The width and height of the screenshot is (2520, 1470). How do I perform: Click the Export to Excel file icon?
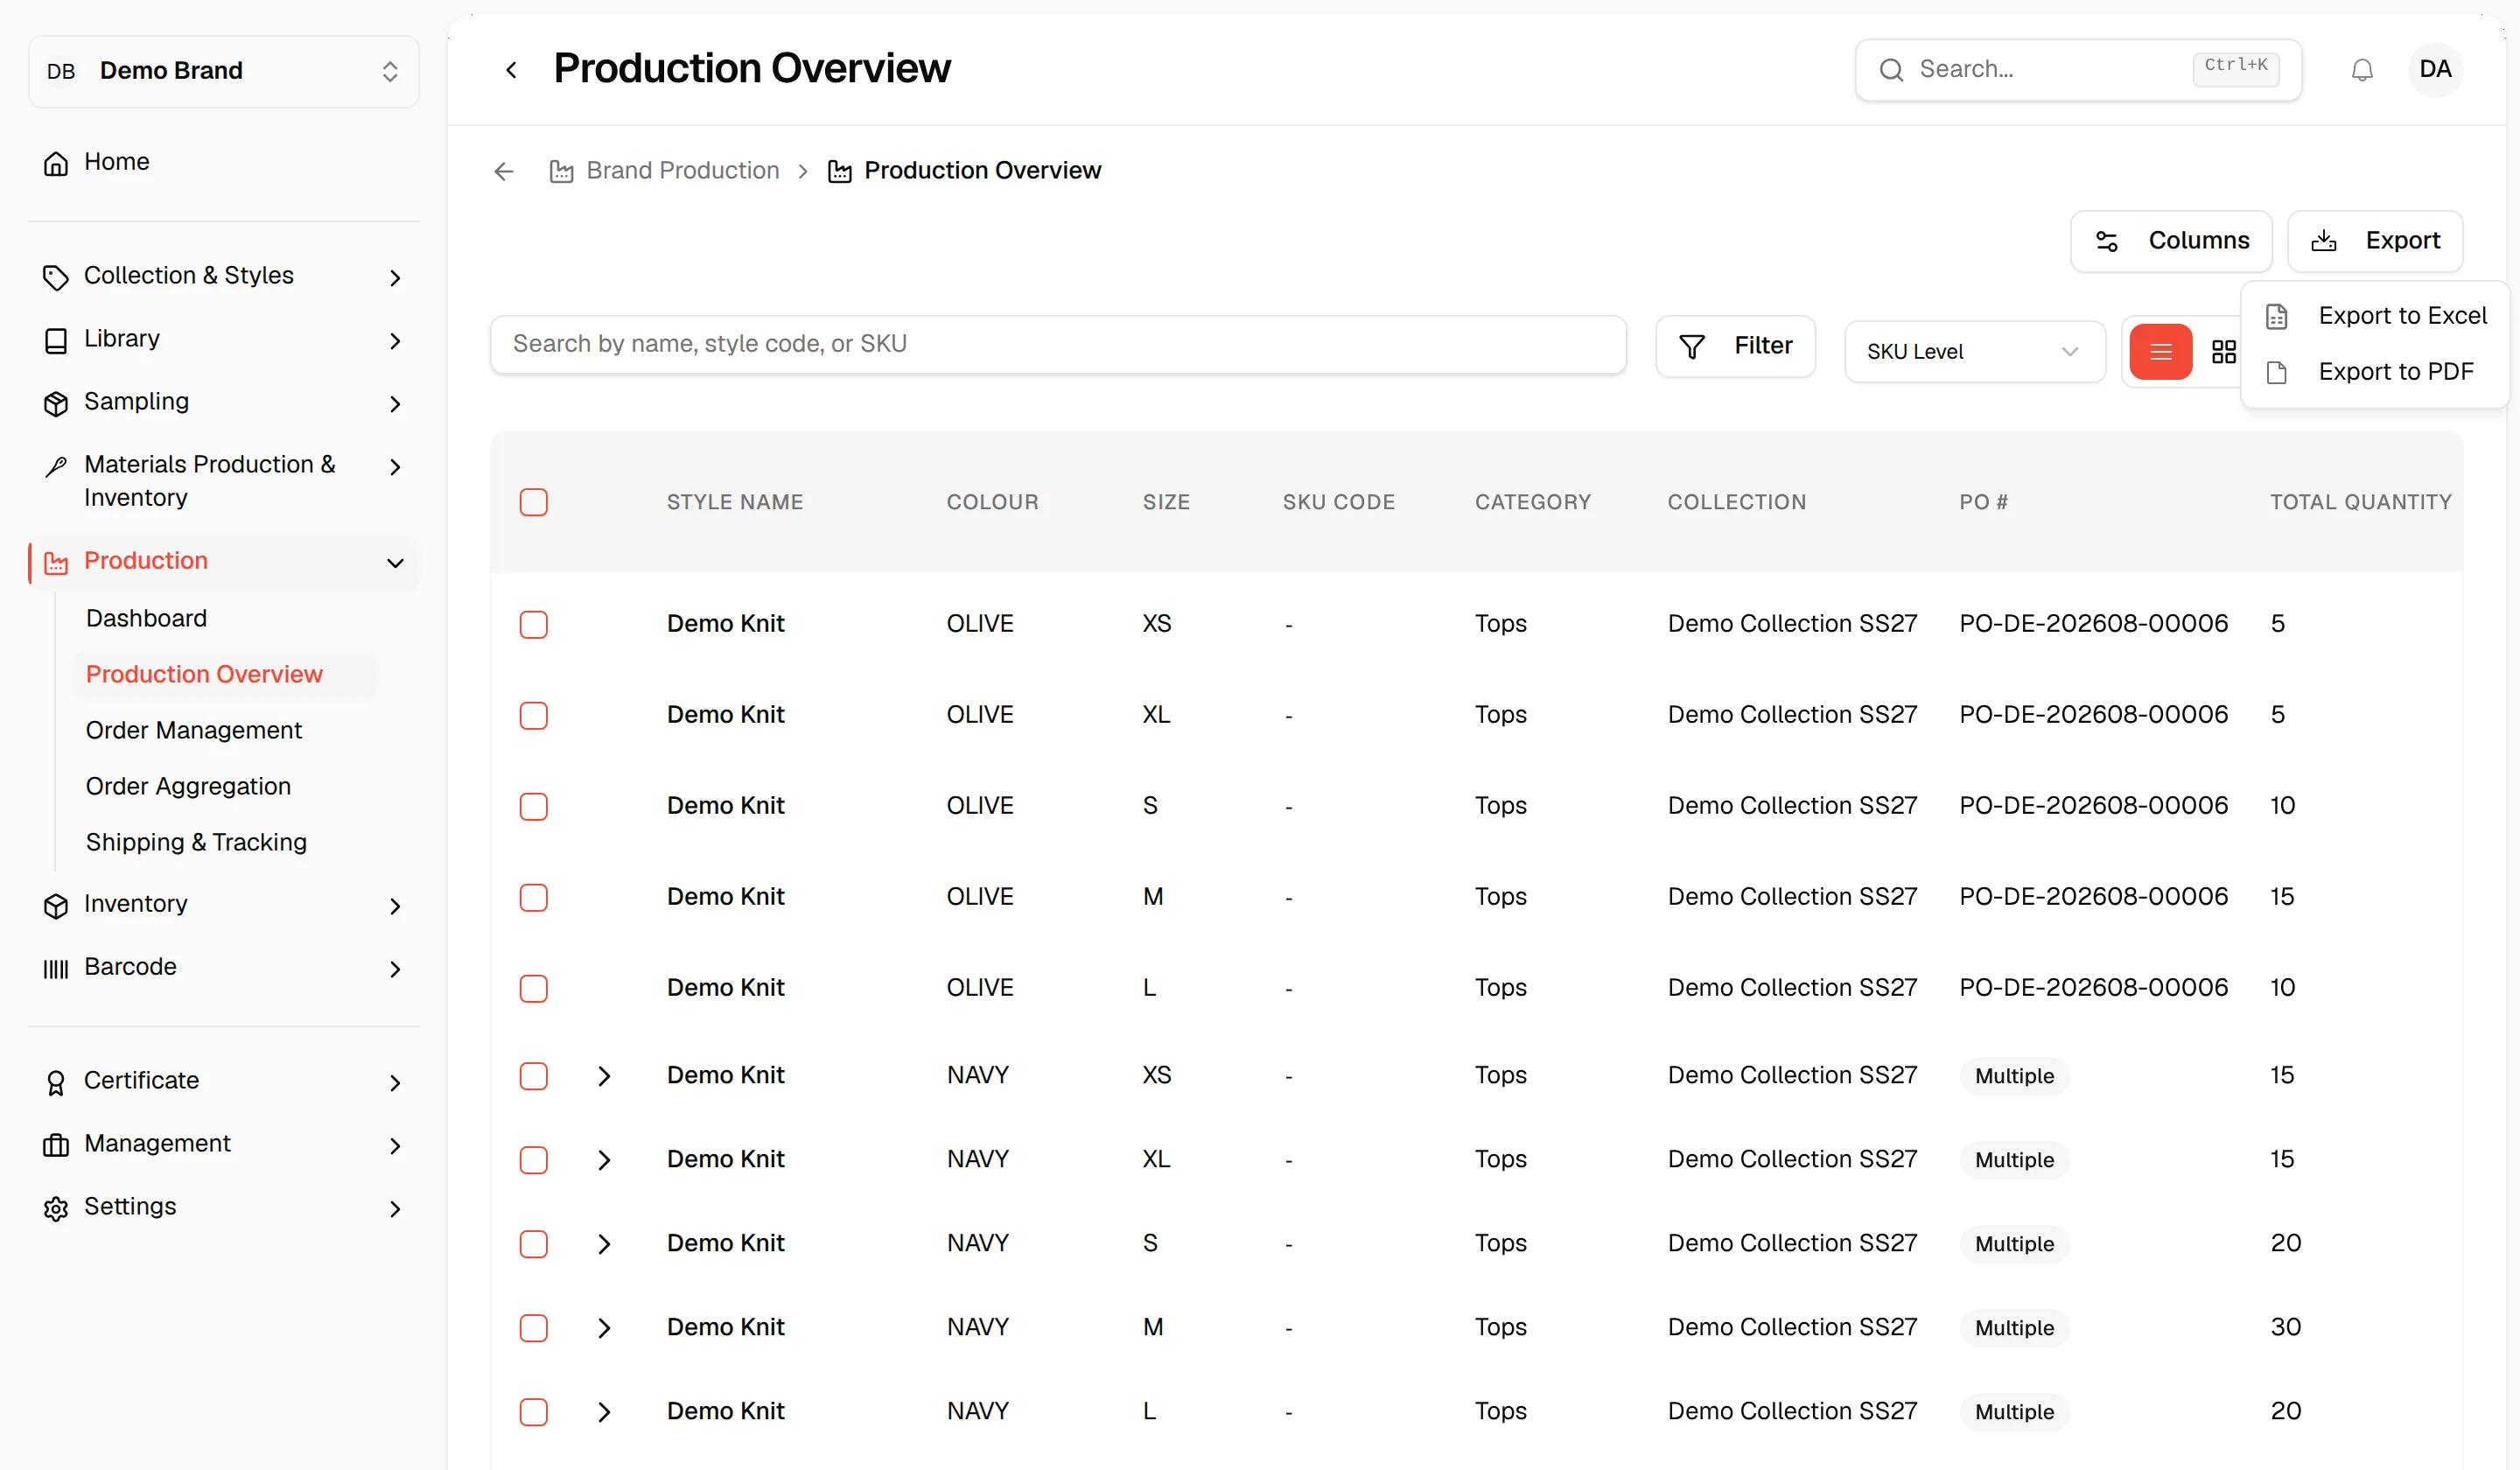pos(2277,317)
